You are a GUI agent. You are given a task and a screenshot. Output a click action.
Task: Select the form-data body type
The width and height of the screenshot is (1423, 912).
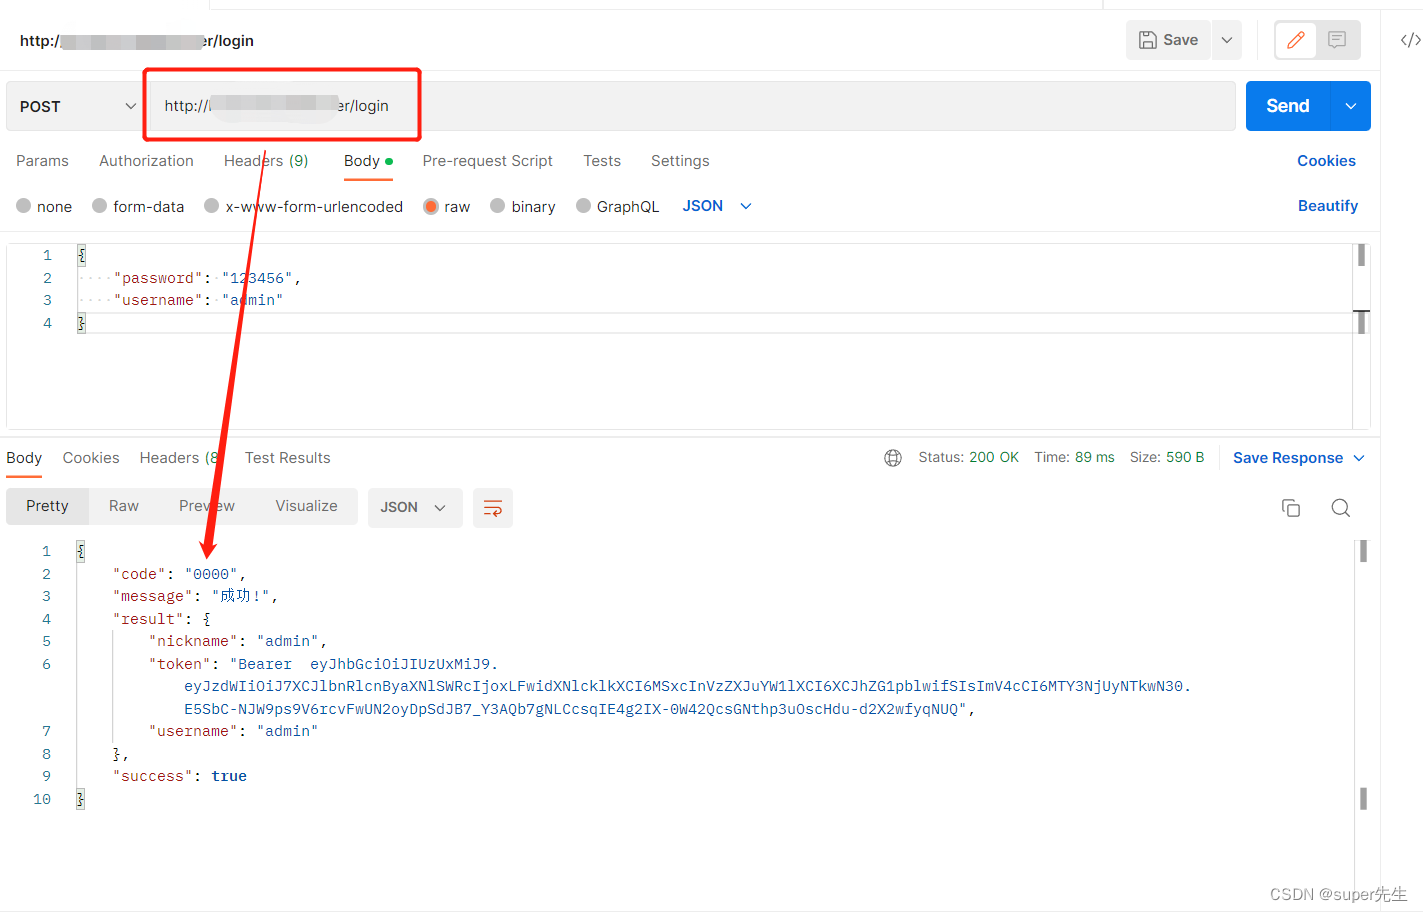(99, 206)
